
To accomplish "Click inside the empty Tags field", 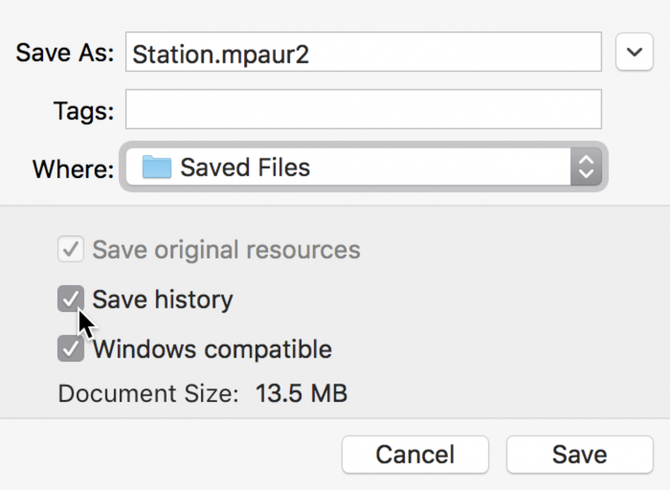I will pos(363,109).
